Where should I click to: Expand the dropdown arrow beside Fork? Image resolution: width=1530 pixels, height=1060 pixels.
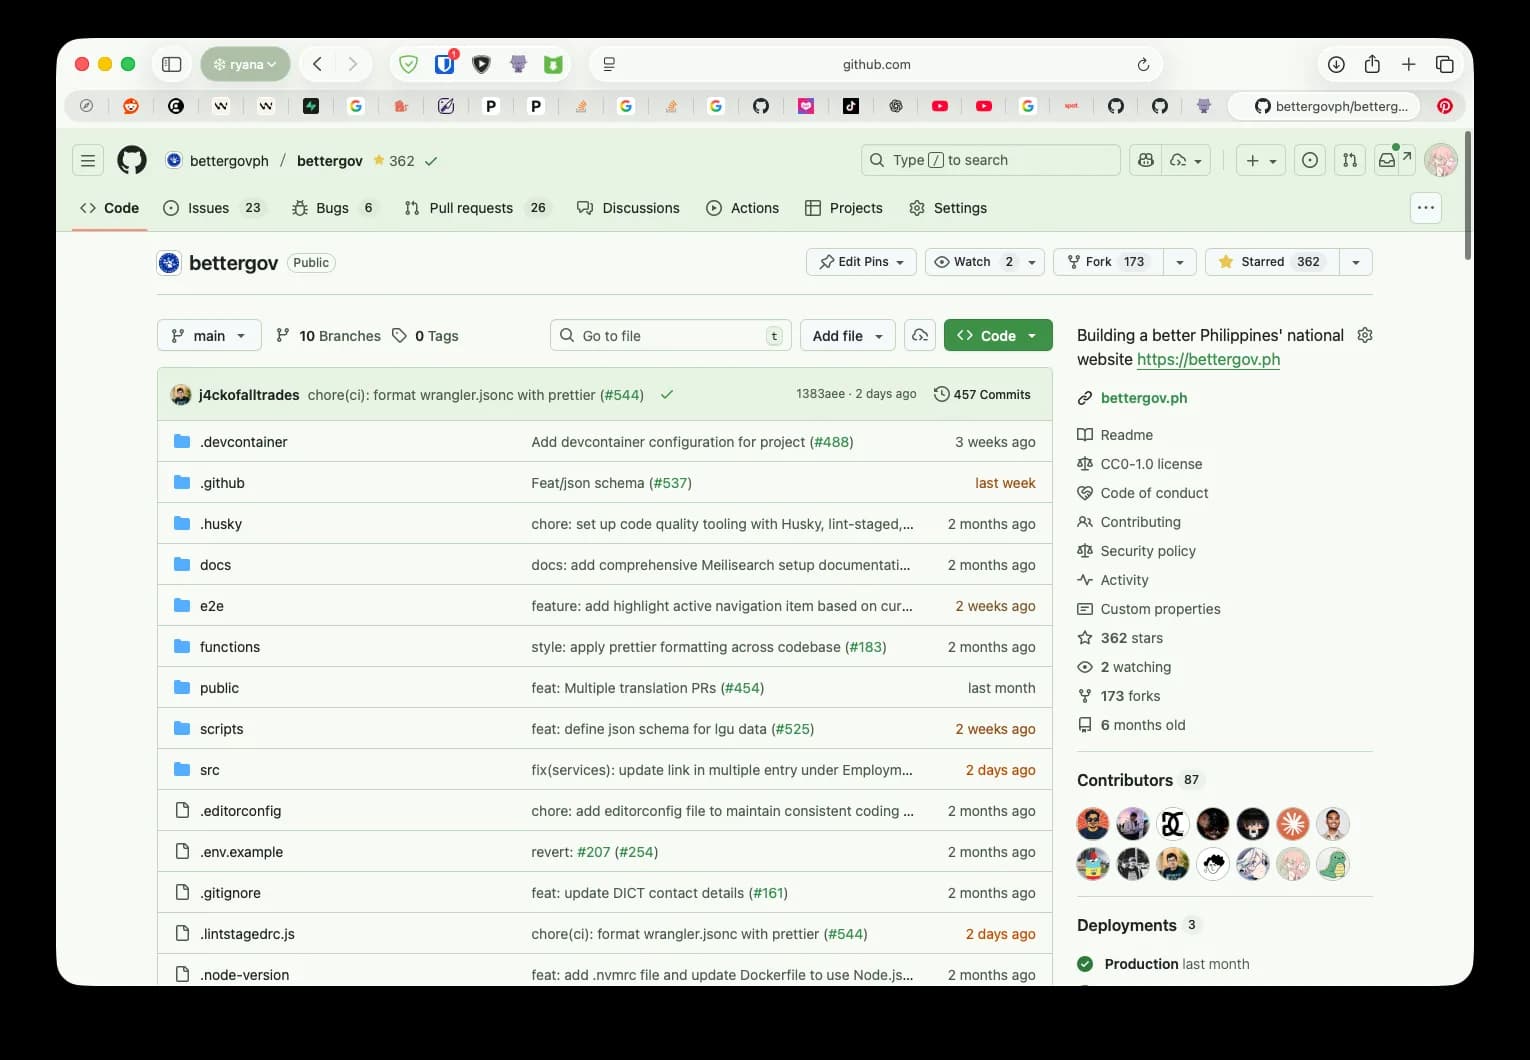(x=1180, y=262)
